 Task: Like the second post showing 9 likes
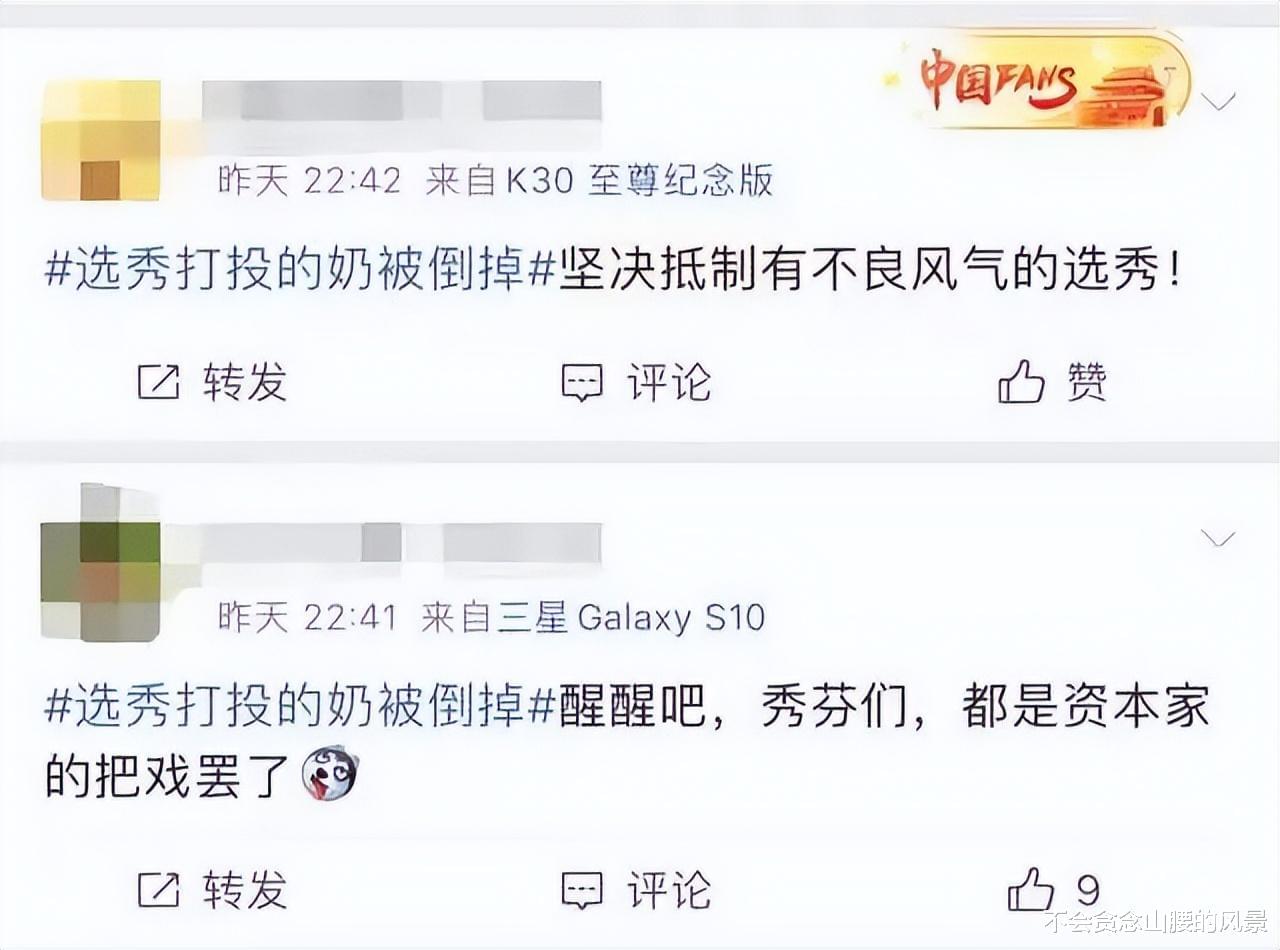point(1030,889)
